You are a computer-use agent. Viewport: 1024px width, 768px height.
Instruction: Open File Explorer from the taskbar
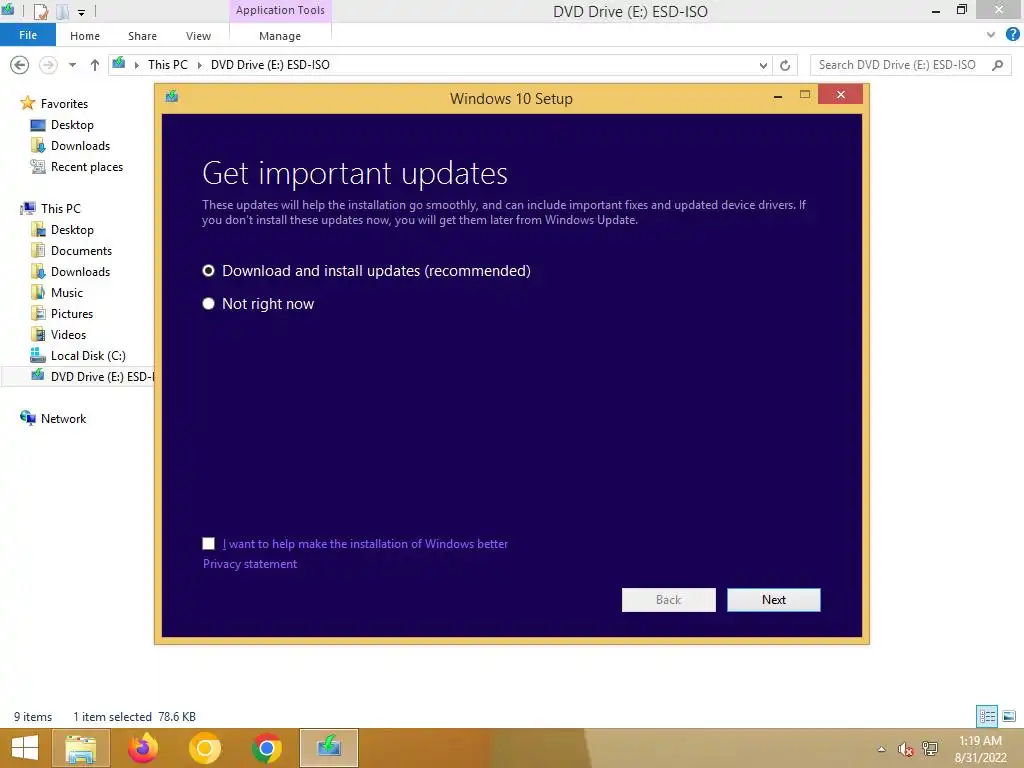tap(81, 748)
